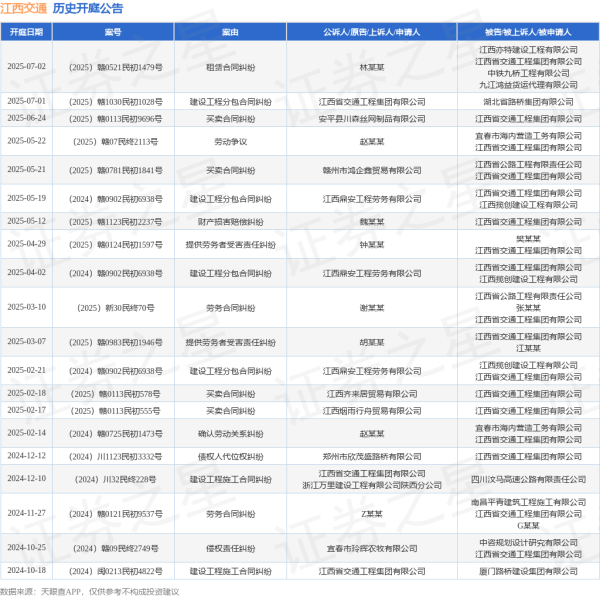
Task: Click date 2025-05-19
Action: coord(26,198)
